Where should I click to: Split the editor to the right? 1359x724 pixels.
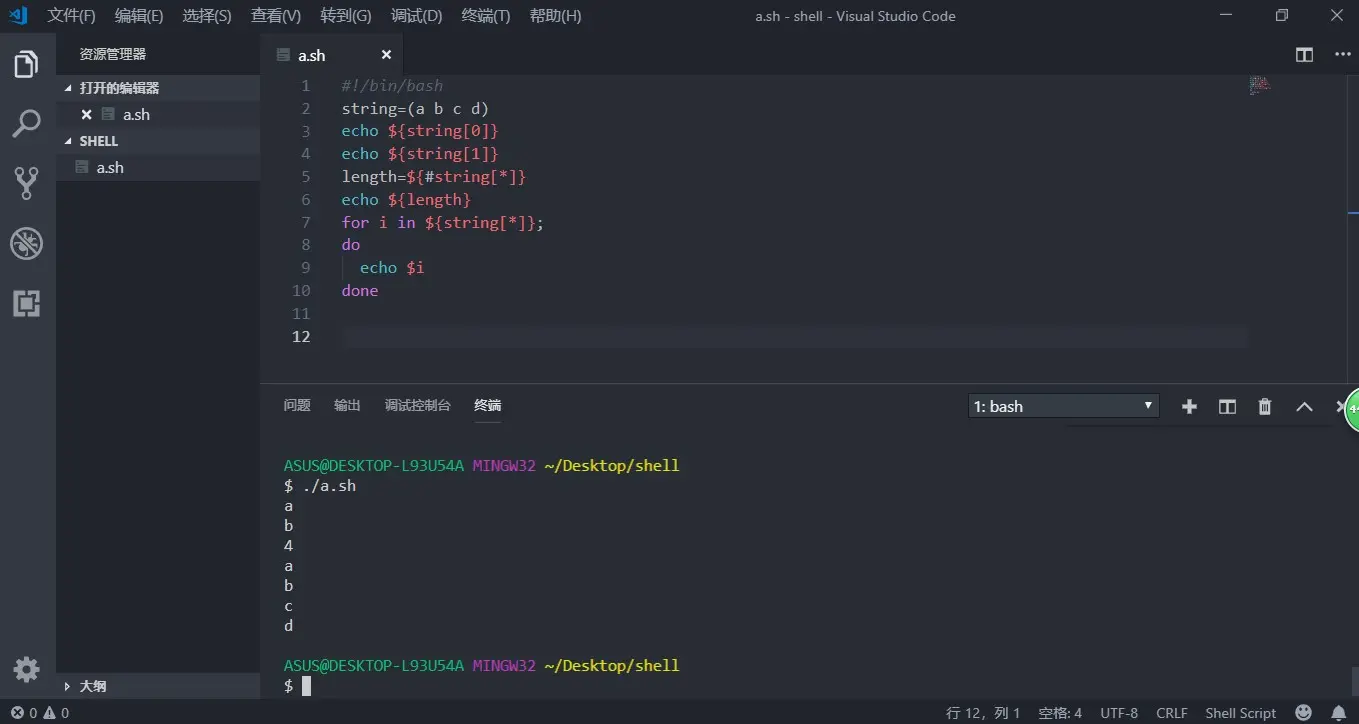pos(1304,55)
